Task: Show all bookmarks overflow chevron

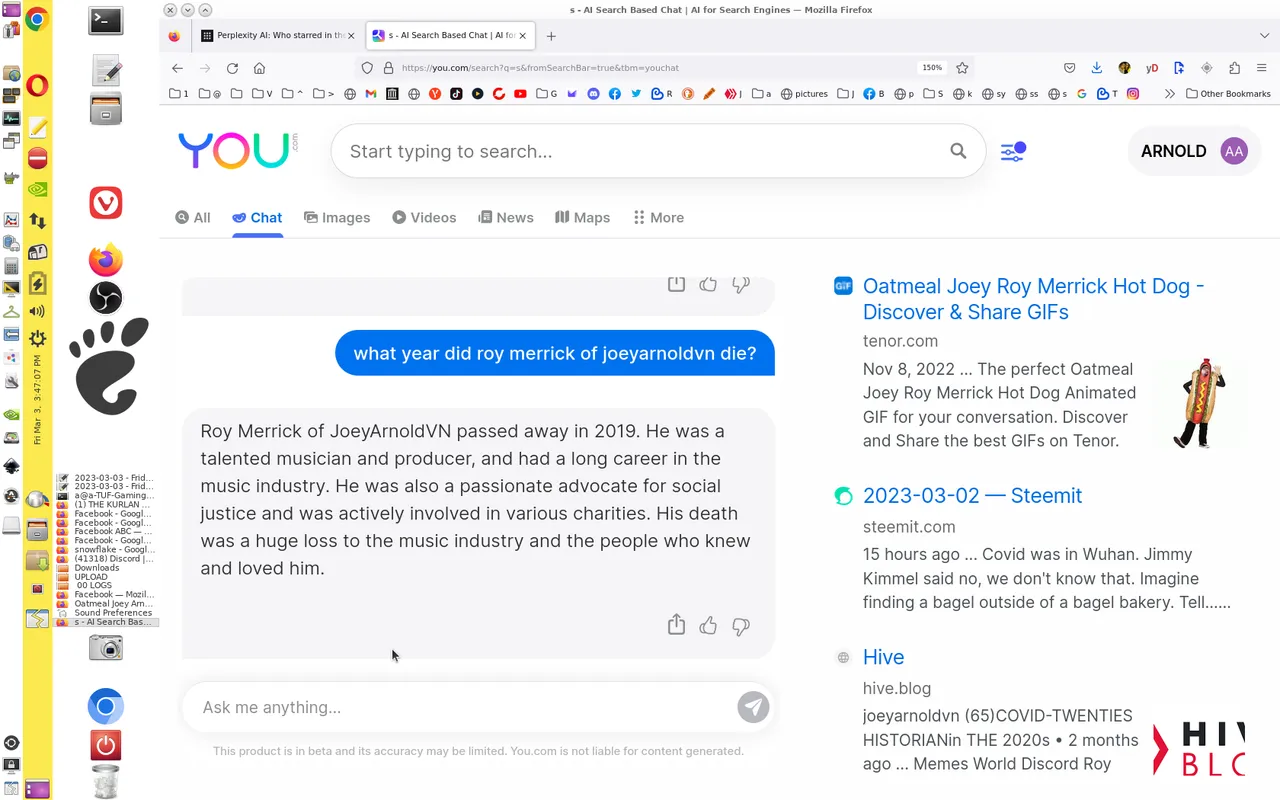Action: click(x=1169, y=94)
